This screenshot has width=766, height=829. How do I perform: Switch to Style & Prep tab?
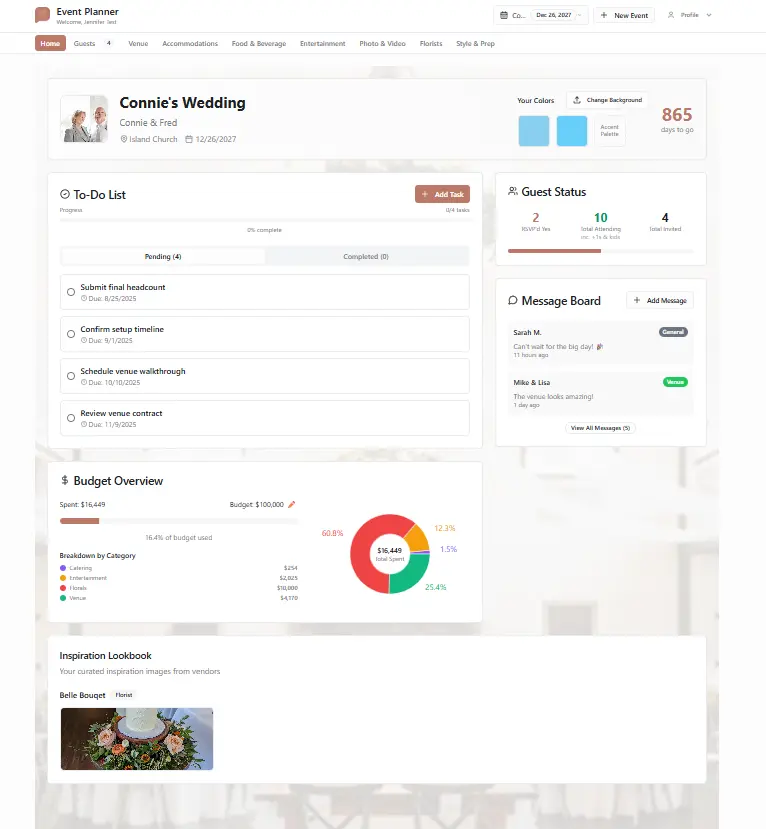coord(475,43)
